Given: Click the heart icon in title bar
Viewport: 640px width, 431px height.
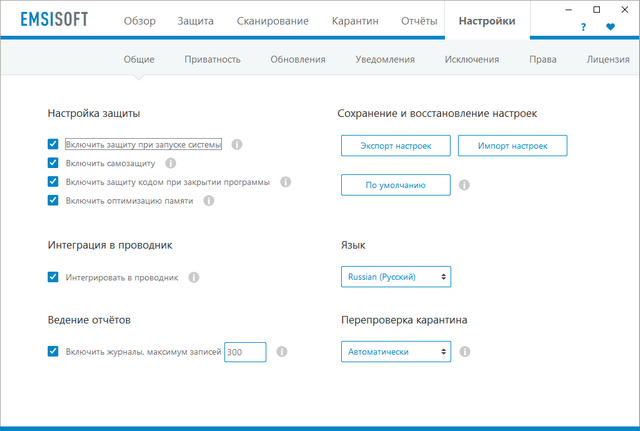Looking at the screenshot, I should [610, 27].
